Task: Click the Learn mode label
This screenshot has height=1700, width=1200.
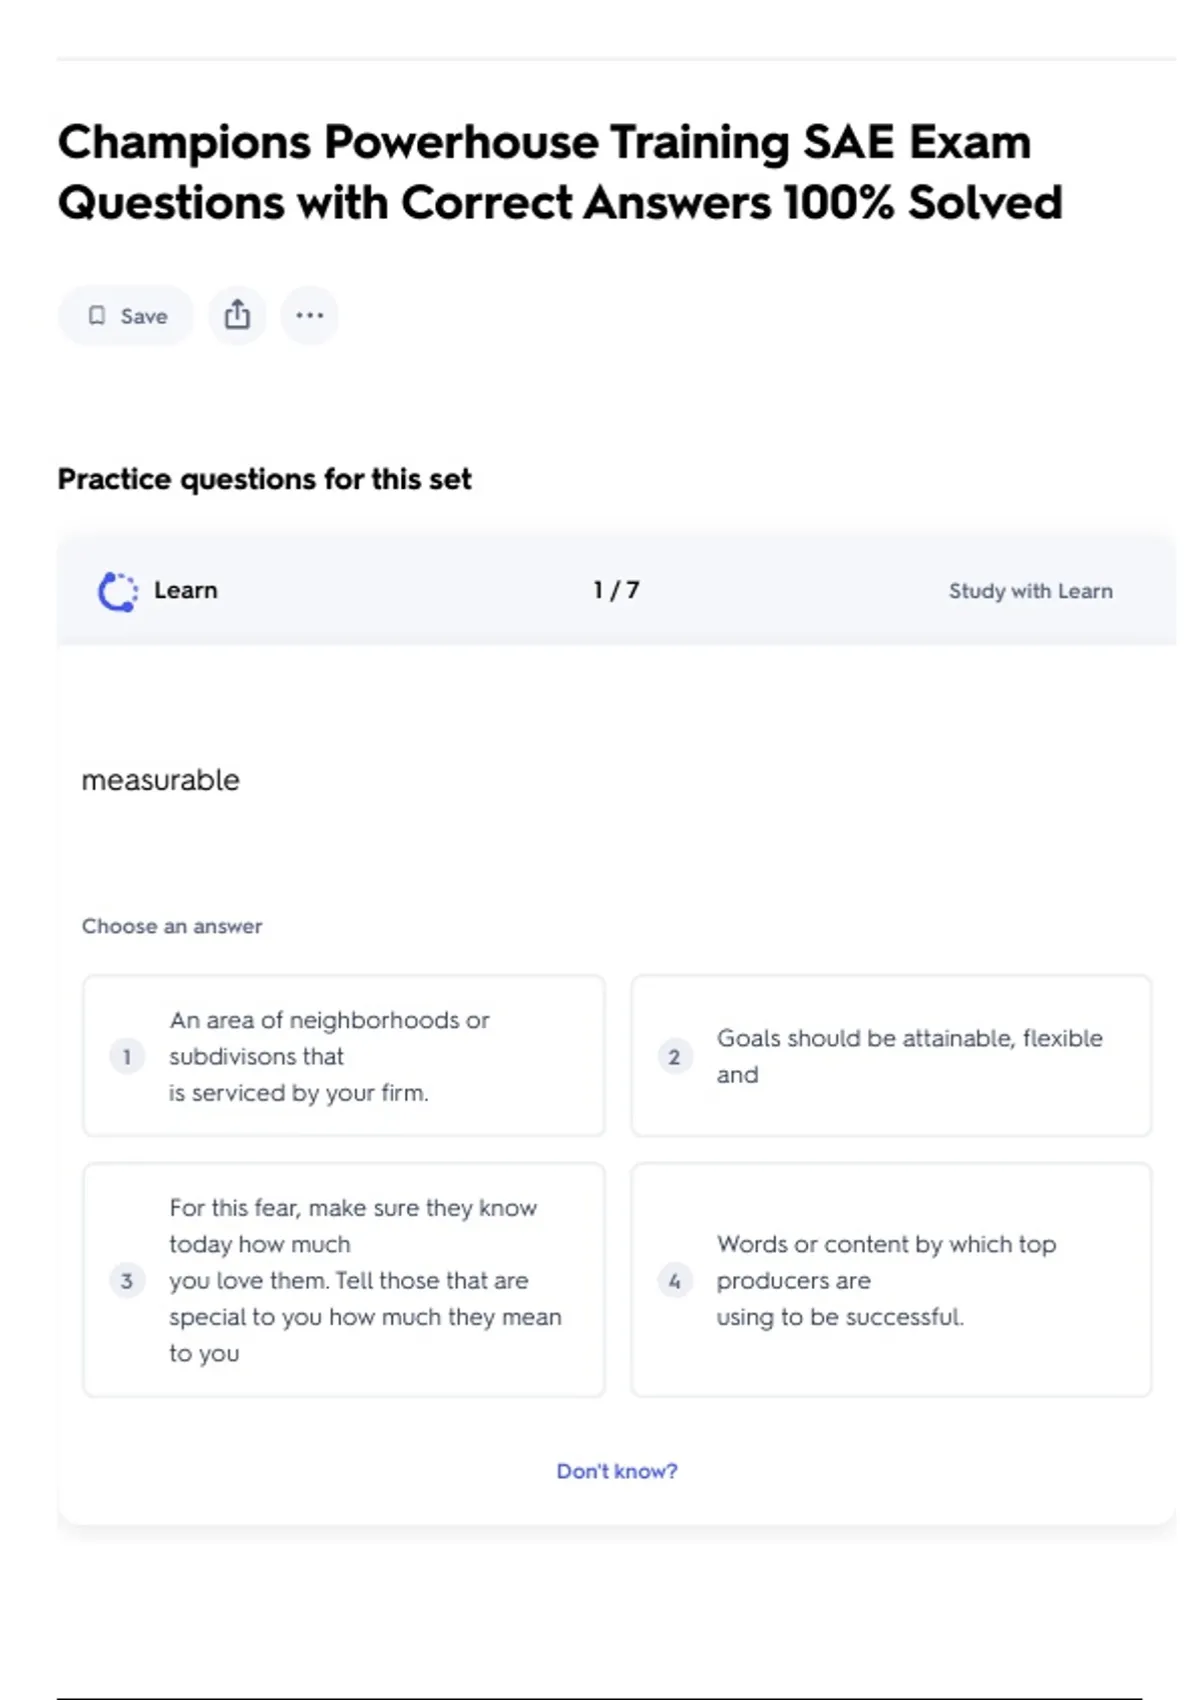Action: tap(185, 591)
